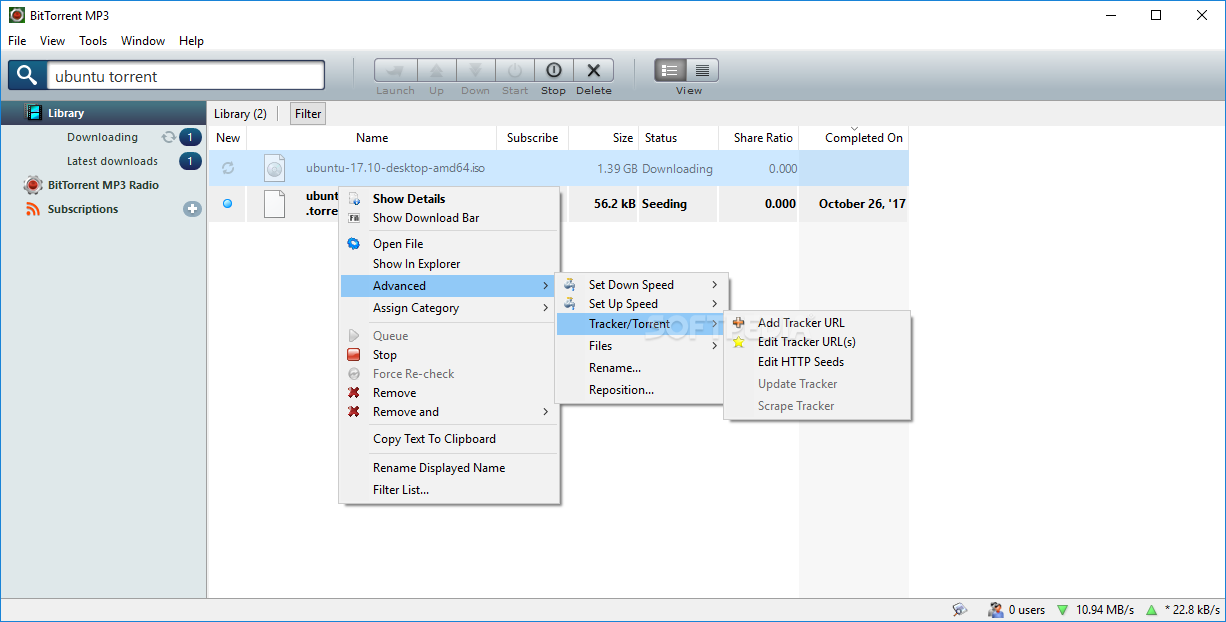Click the Start toolbar button
The width and height of the screenshot is (1226, 622).
click(x=515, y=71)
